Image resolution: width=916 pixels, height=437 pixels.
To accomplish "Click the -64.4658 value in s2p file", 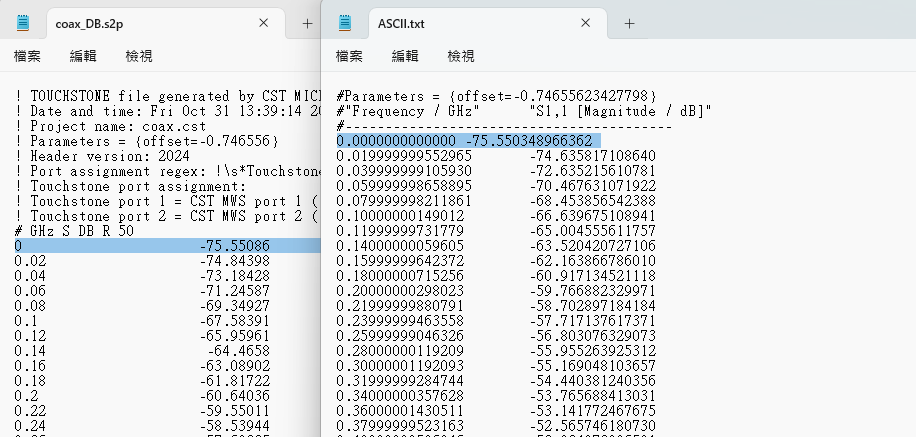I will 239,351.
